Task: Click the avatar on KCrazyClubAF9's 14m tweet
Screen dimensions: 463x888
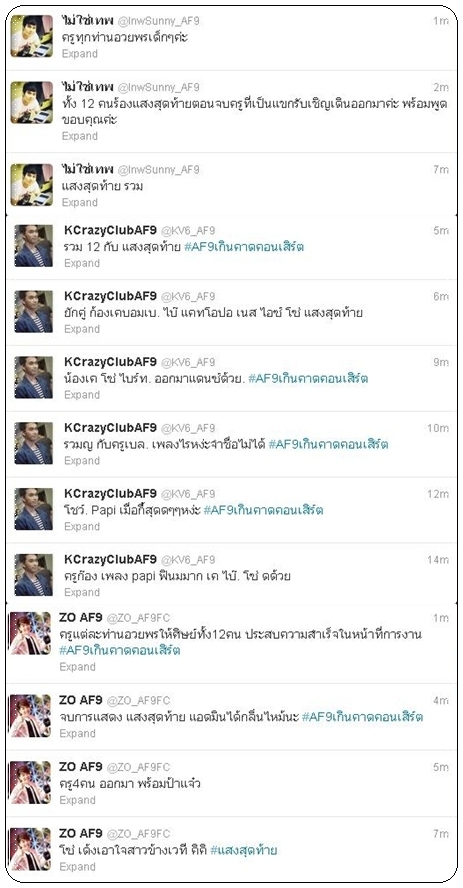Action: (33, 575)
